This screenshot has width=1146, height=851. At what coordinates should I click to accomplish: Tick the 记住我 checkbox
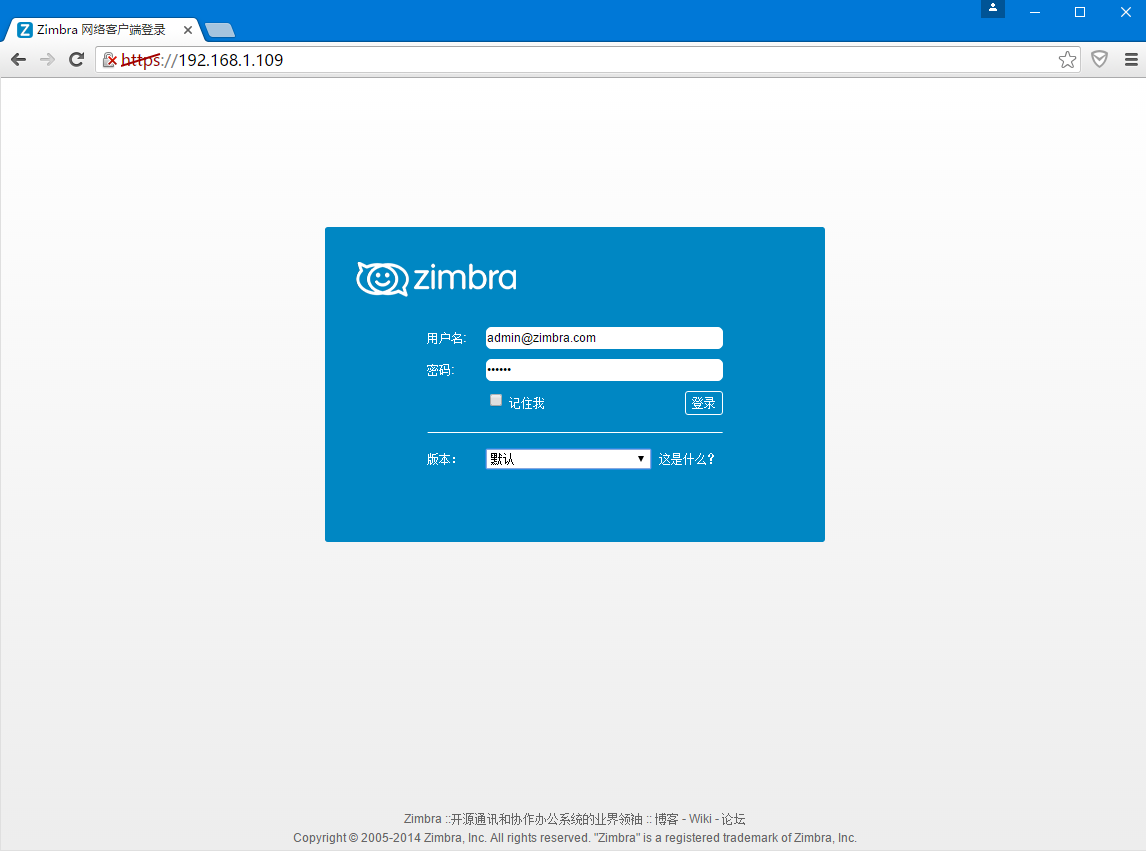[496, 400]
